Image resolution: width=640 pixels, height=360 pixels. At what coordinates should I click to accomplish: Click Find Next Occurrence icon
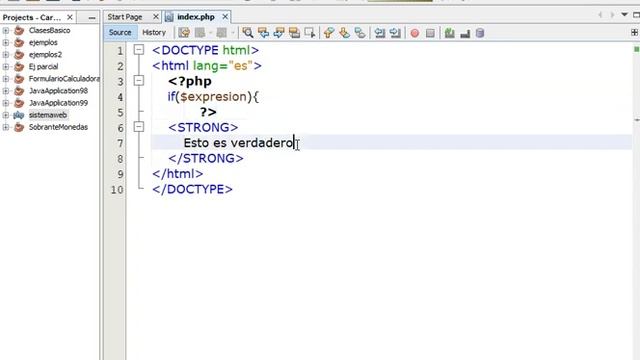pos(279,33)
